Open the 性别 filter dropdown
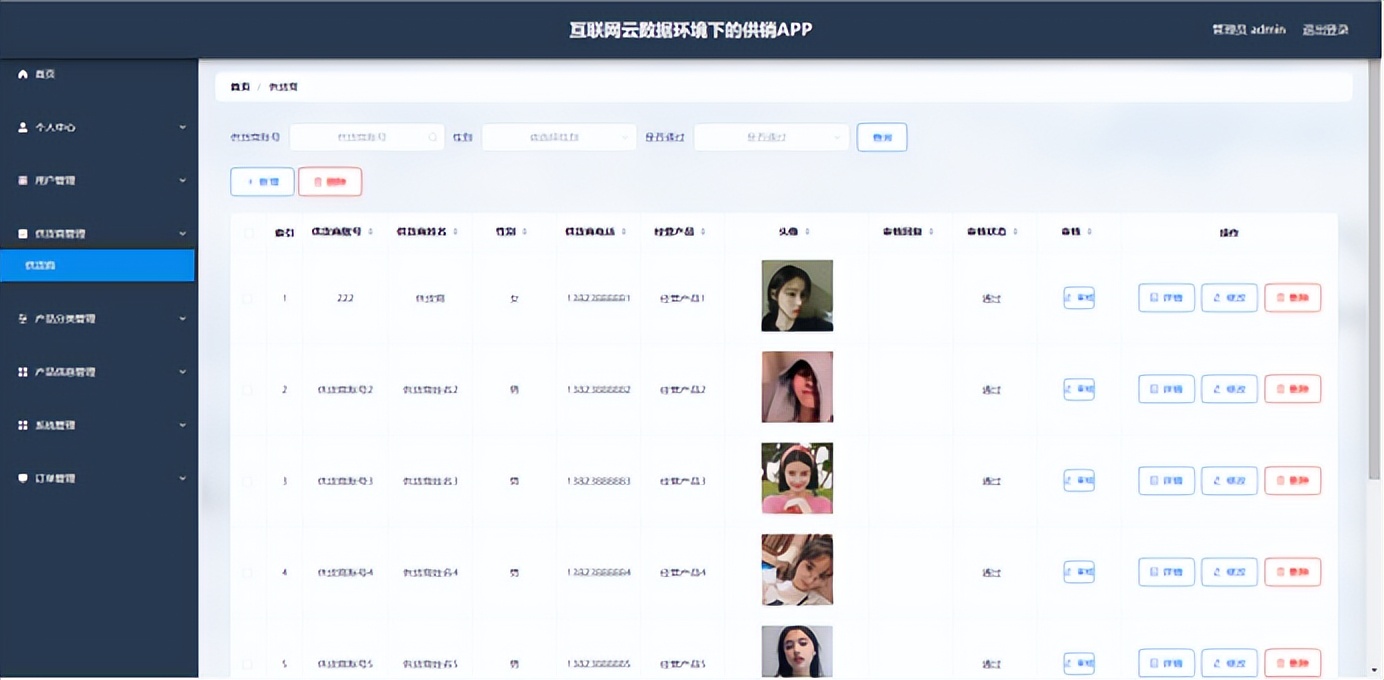 click(558, 136)
